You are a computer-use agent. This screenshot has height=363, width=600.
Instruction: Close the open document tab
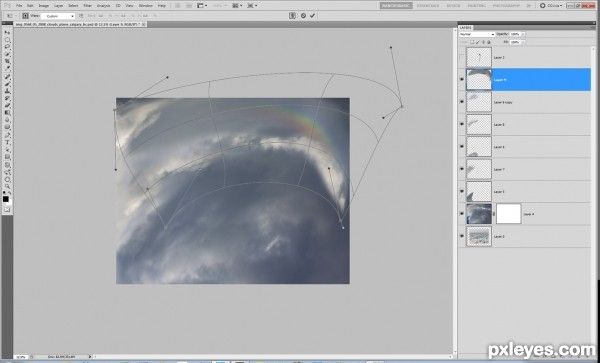tap(144, 24)
